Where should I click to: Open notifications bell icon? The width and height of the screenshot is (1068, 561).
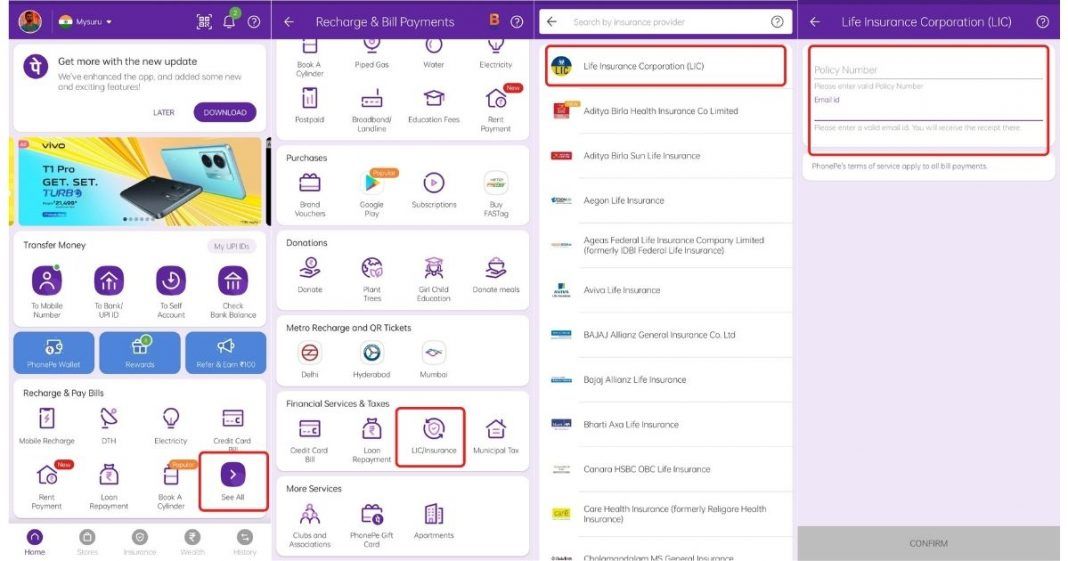[230, 21]
